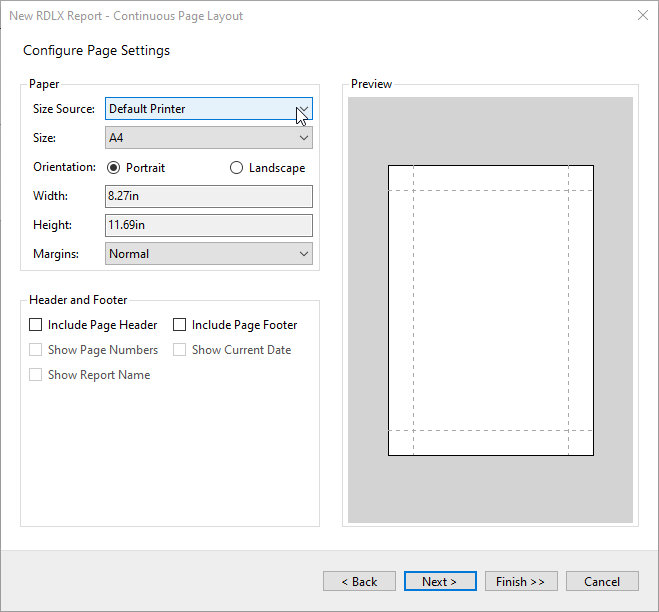Click the page preview thumbnail
The width and height of the screenshot is (659, 612).
click(x=490, y=310)
